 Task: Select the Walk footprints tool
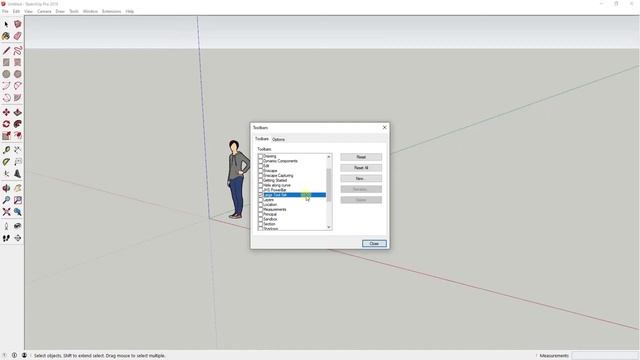pyautogui.click(x=6, y=238)
